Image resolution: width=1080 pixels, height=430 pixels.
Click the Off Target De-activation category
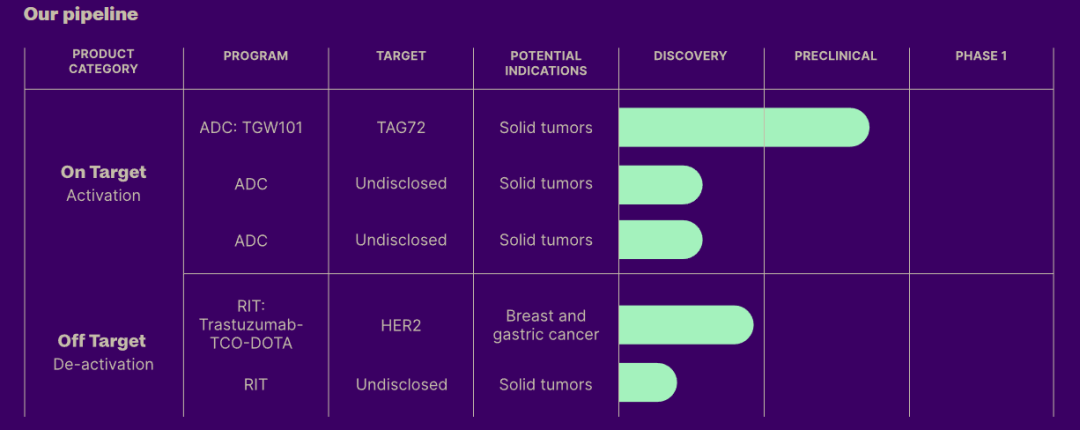(x=103, y=352)
